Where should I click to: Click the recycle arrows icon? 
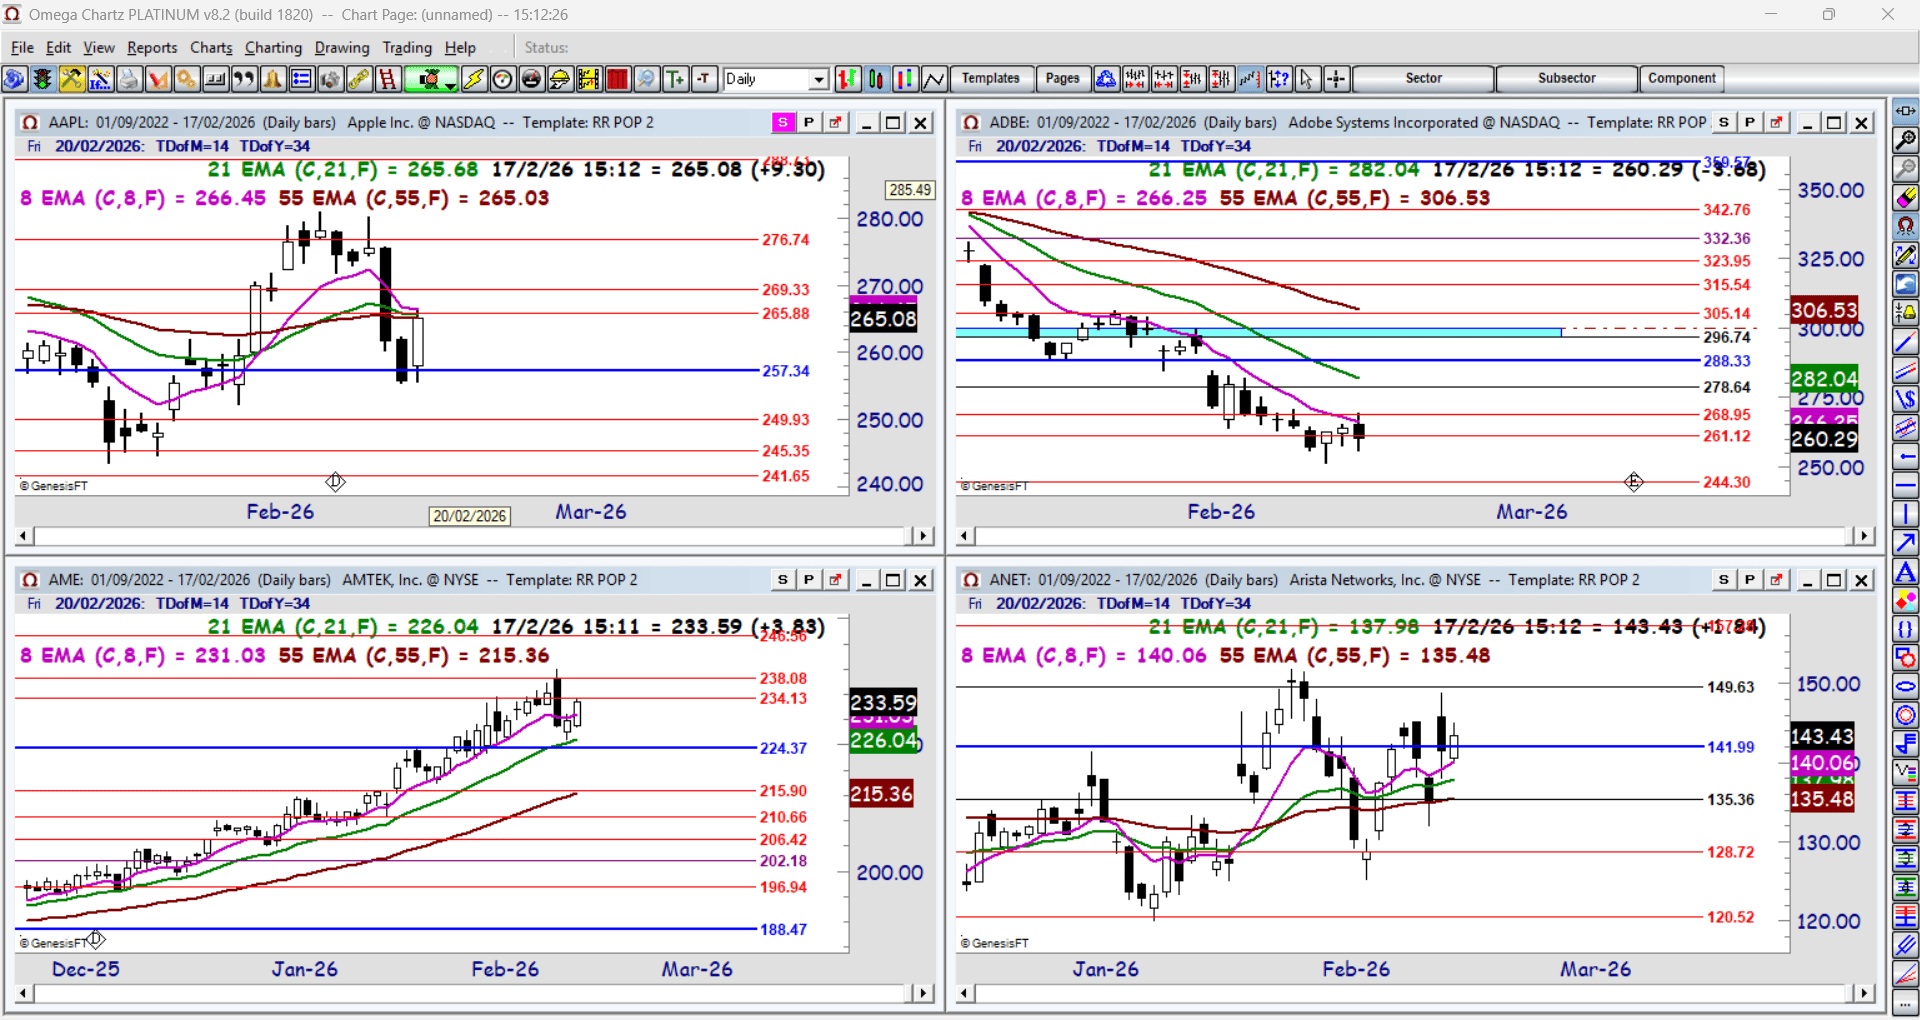tap(1106, 79)
